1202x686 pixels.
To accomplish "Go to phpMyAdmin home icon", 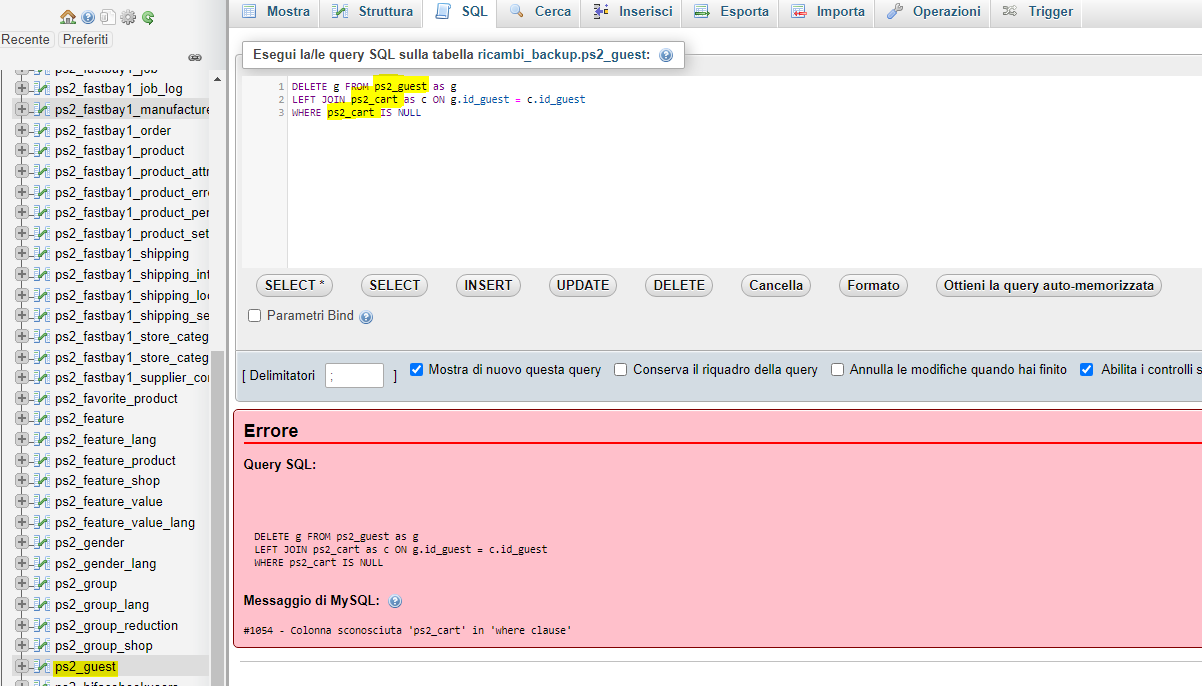I will [x=68, y=17].
